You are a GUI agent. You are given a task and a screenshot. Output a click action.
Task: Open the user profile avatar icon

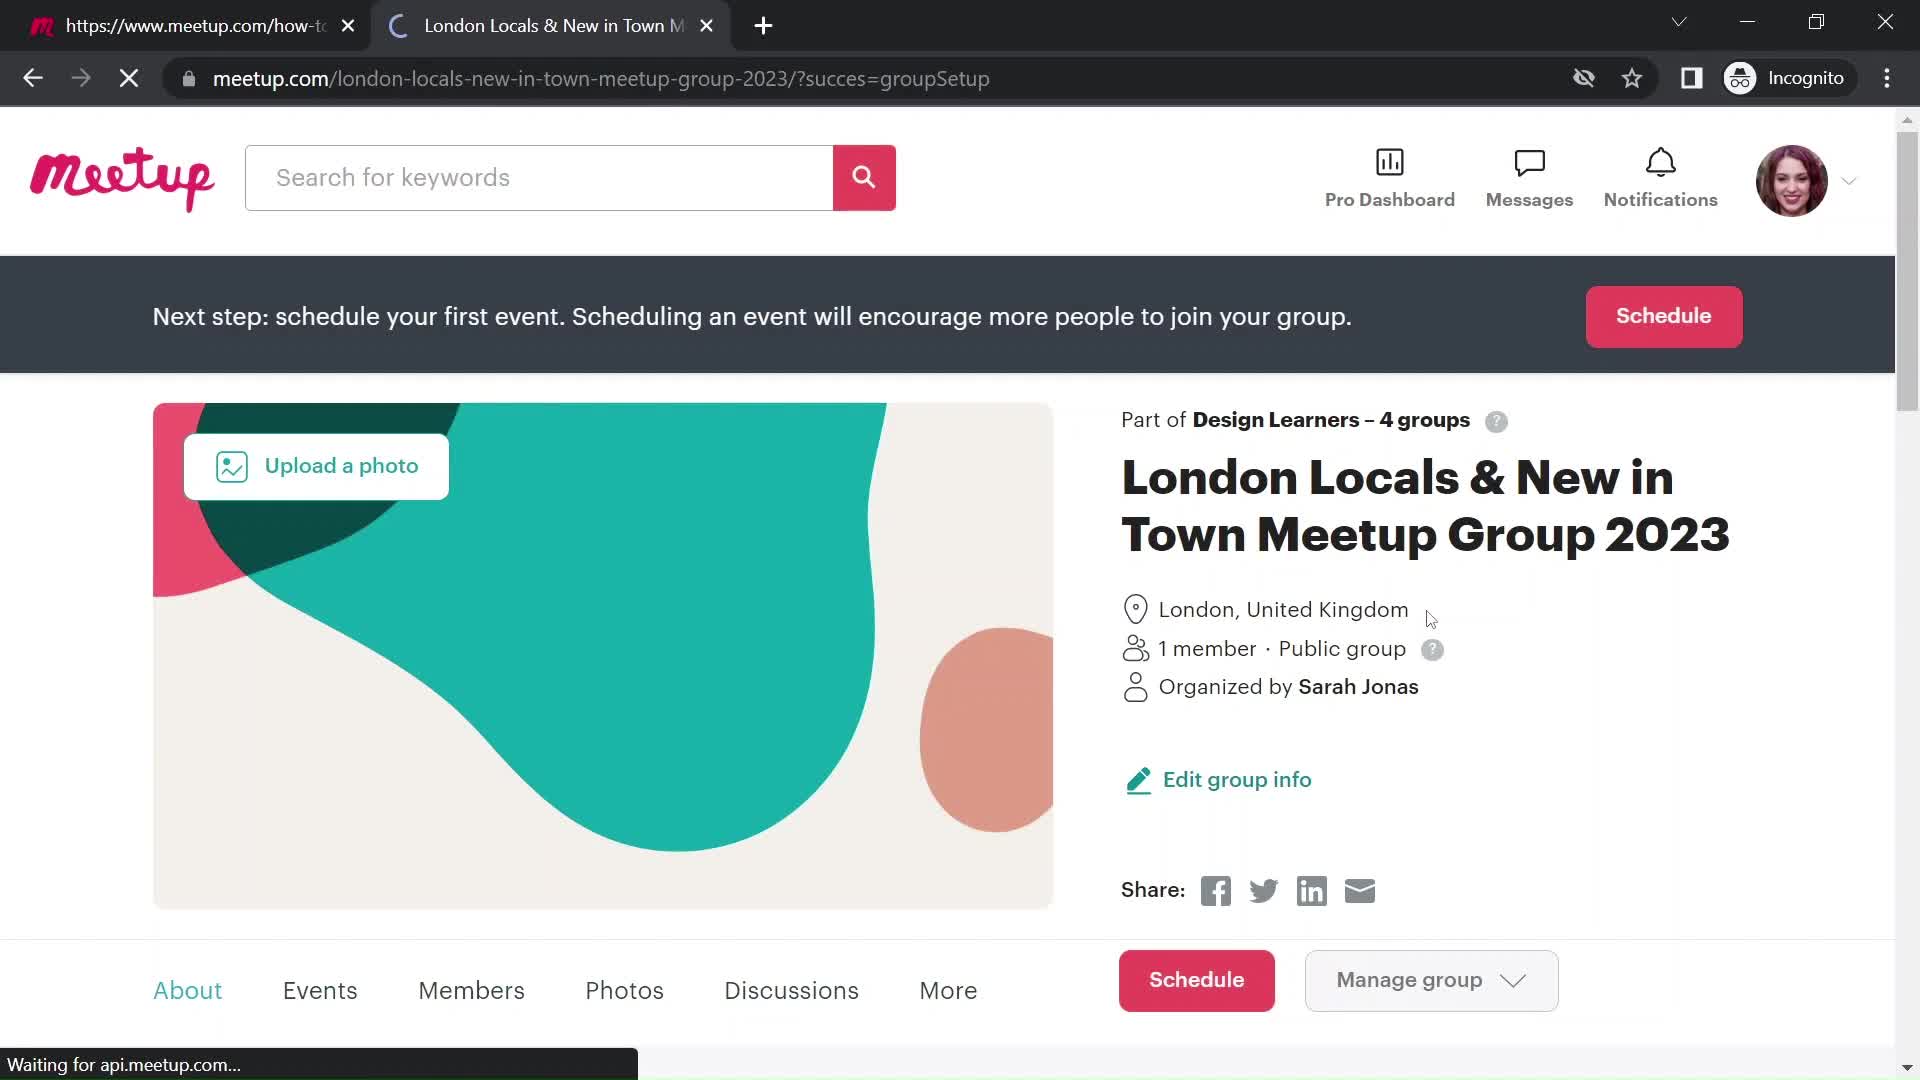click(x=1789, y=177)
